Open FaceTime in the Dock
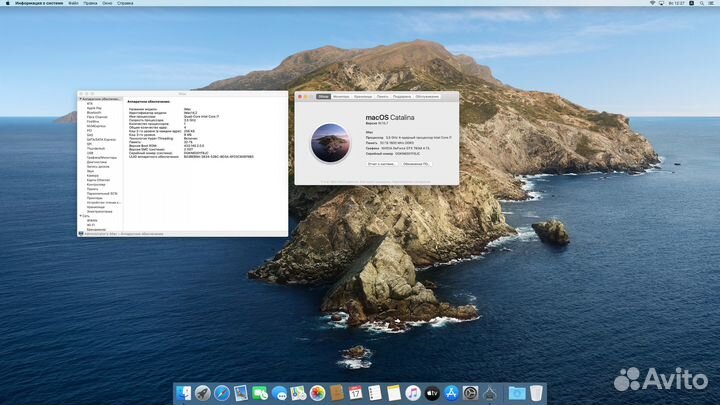The height and width of the screenshot is (405, 720). [x=260, y=393]
